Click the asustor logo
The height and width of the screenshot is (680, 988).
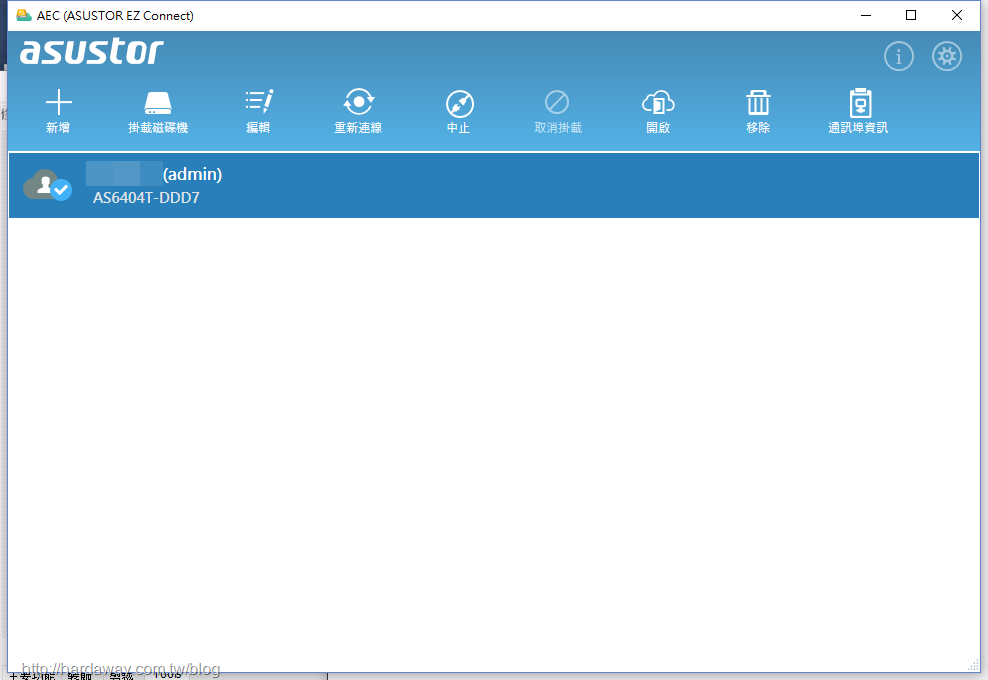coord(92,52)
